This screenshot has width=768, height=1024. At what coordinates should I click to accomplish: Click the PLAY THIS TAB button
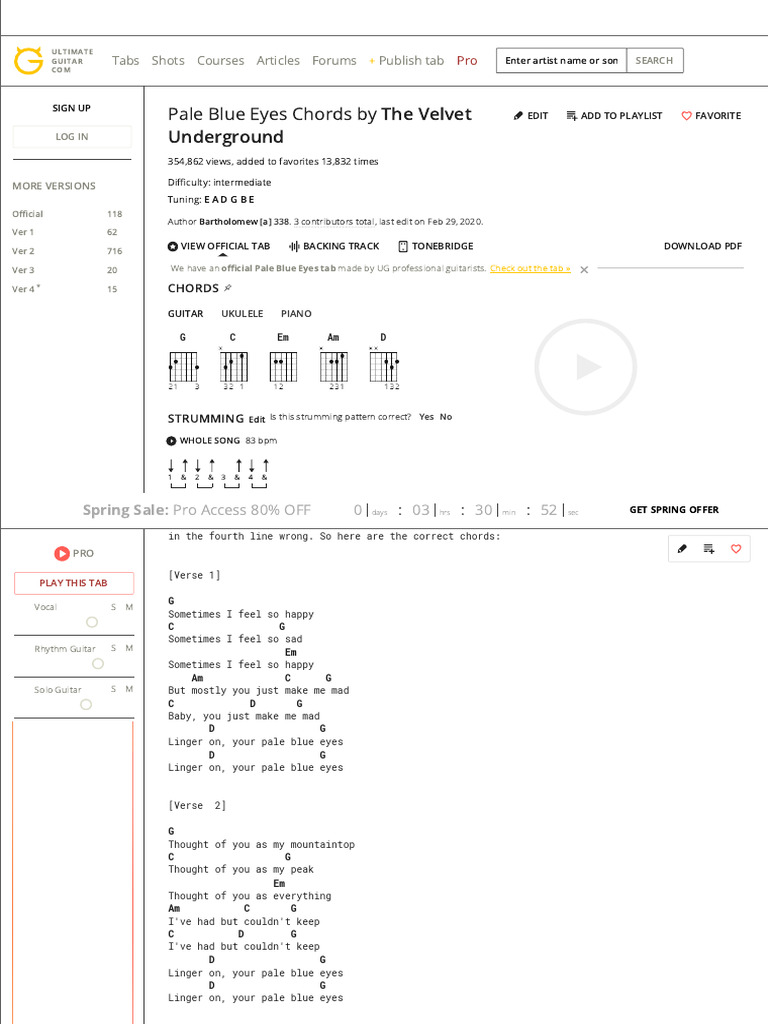pyautogui.click(x=74, y=583)
